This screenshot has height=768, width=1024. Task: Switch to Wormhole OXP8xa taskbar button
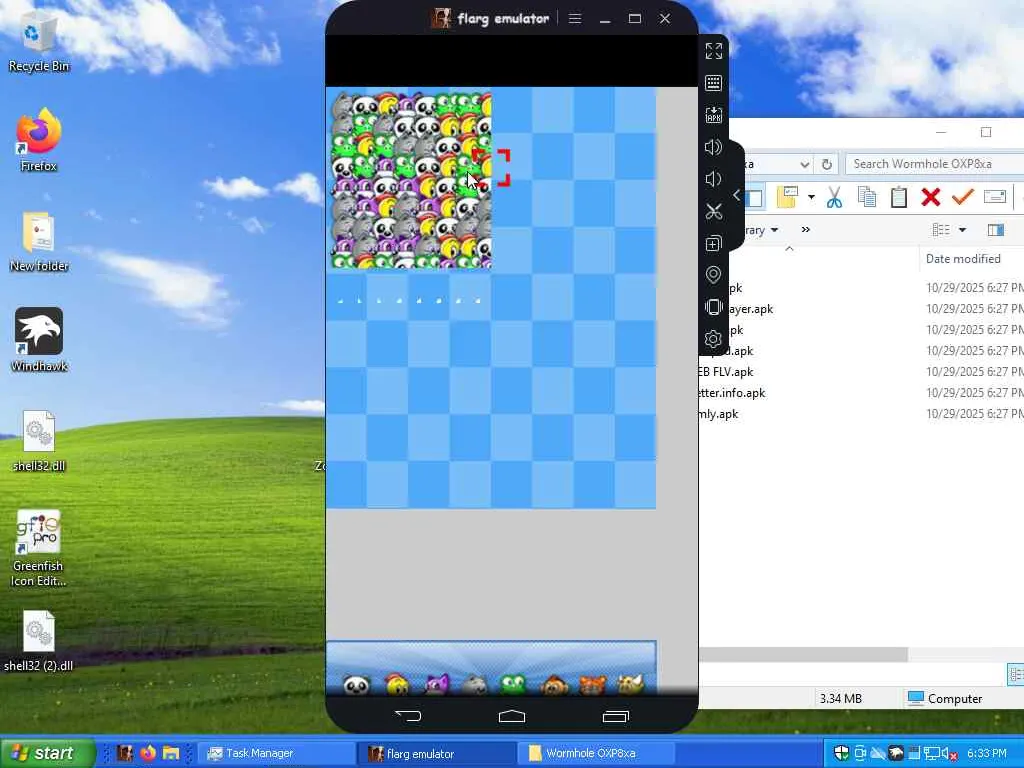coord(596,754)
